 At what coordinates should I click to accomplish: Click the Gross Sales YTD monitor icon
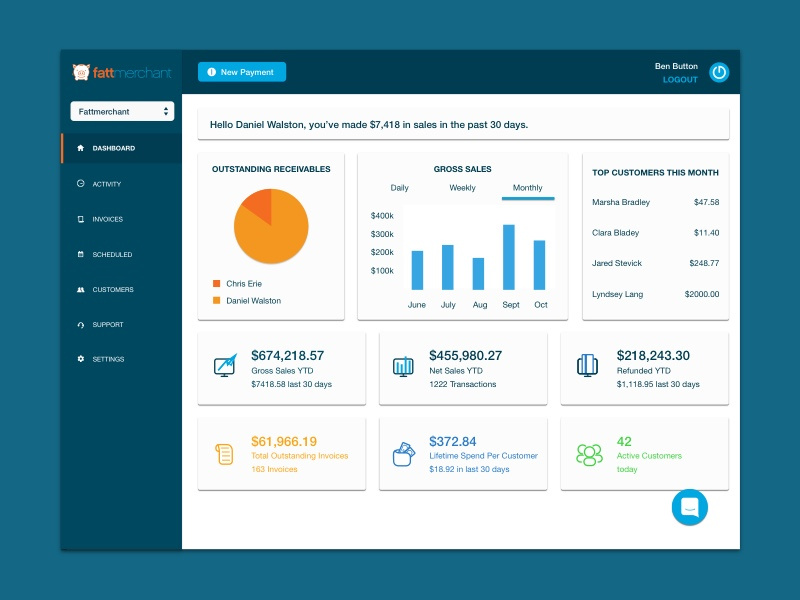click(225, 365)
